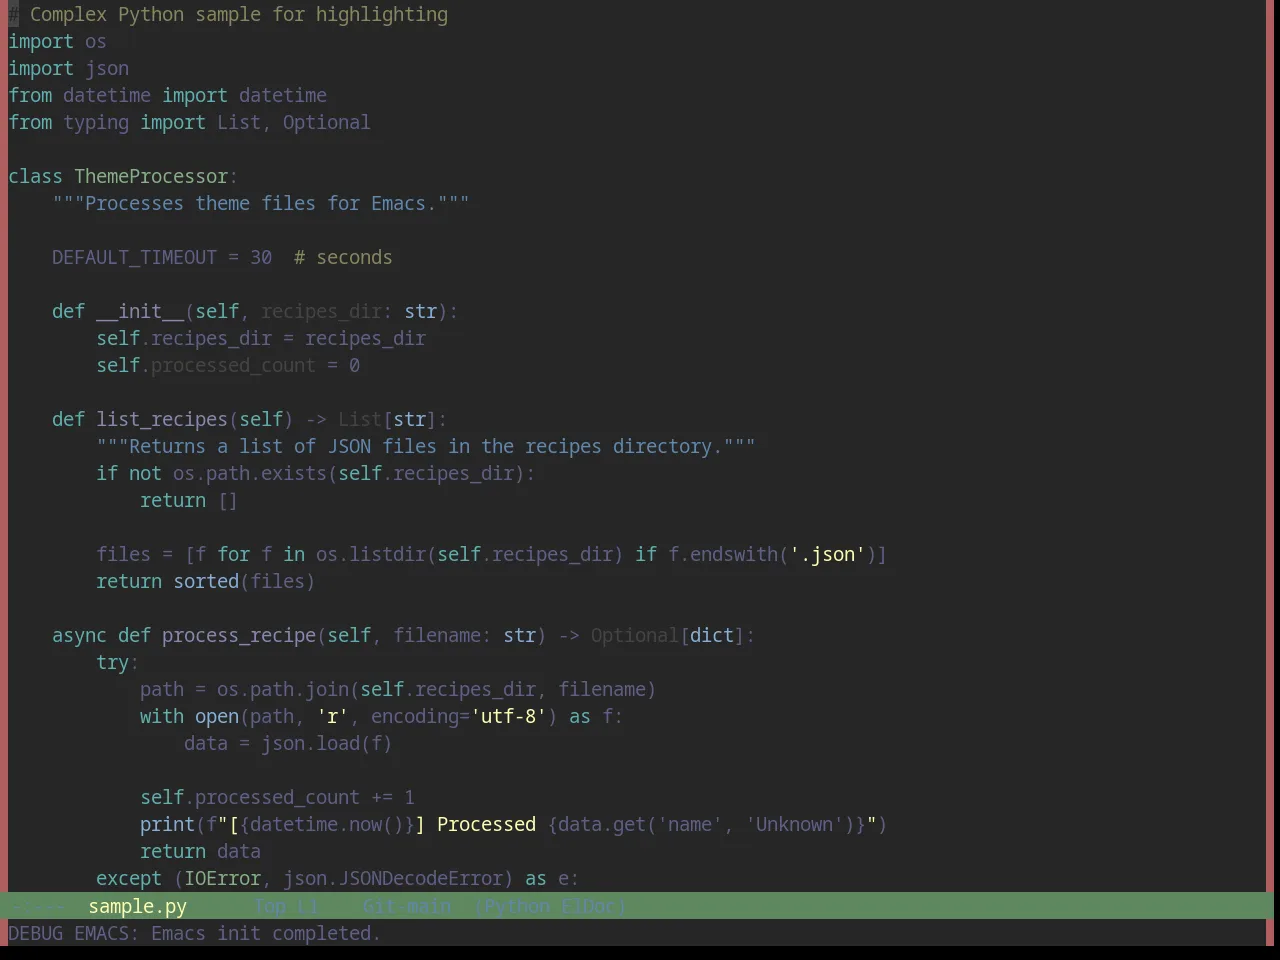Click the 'self.processed_count += 1' line
1280x960 pixels.
click(x=277, y=797)
